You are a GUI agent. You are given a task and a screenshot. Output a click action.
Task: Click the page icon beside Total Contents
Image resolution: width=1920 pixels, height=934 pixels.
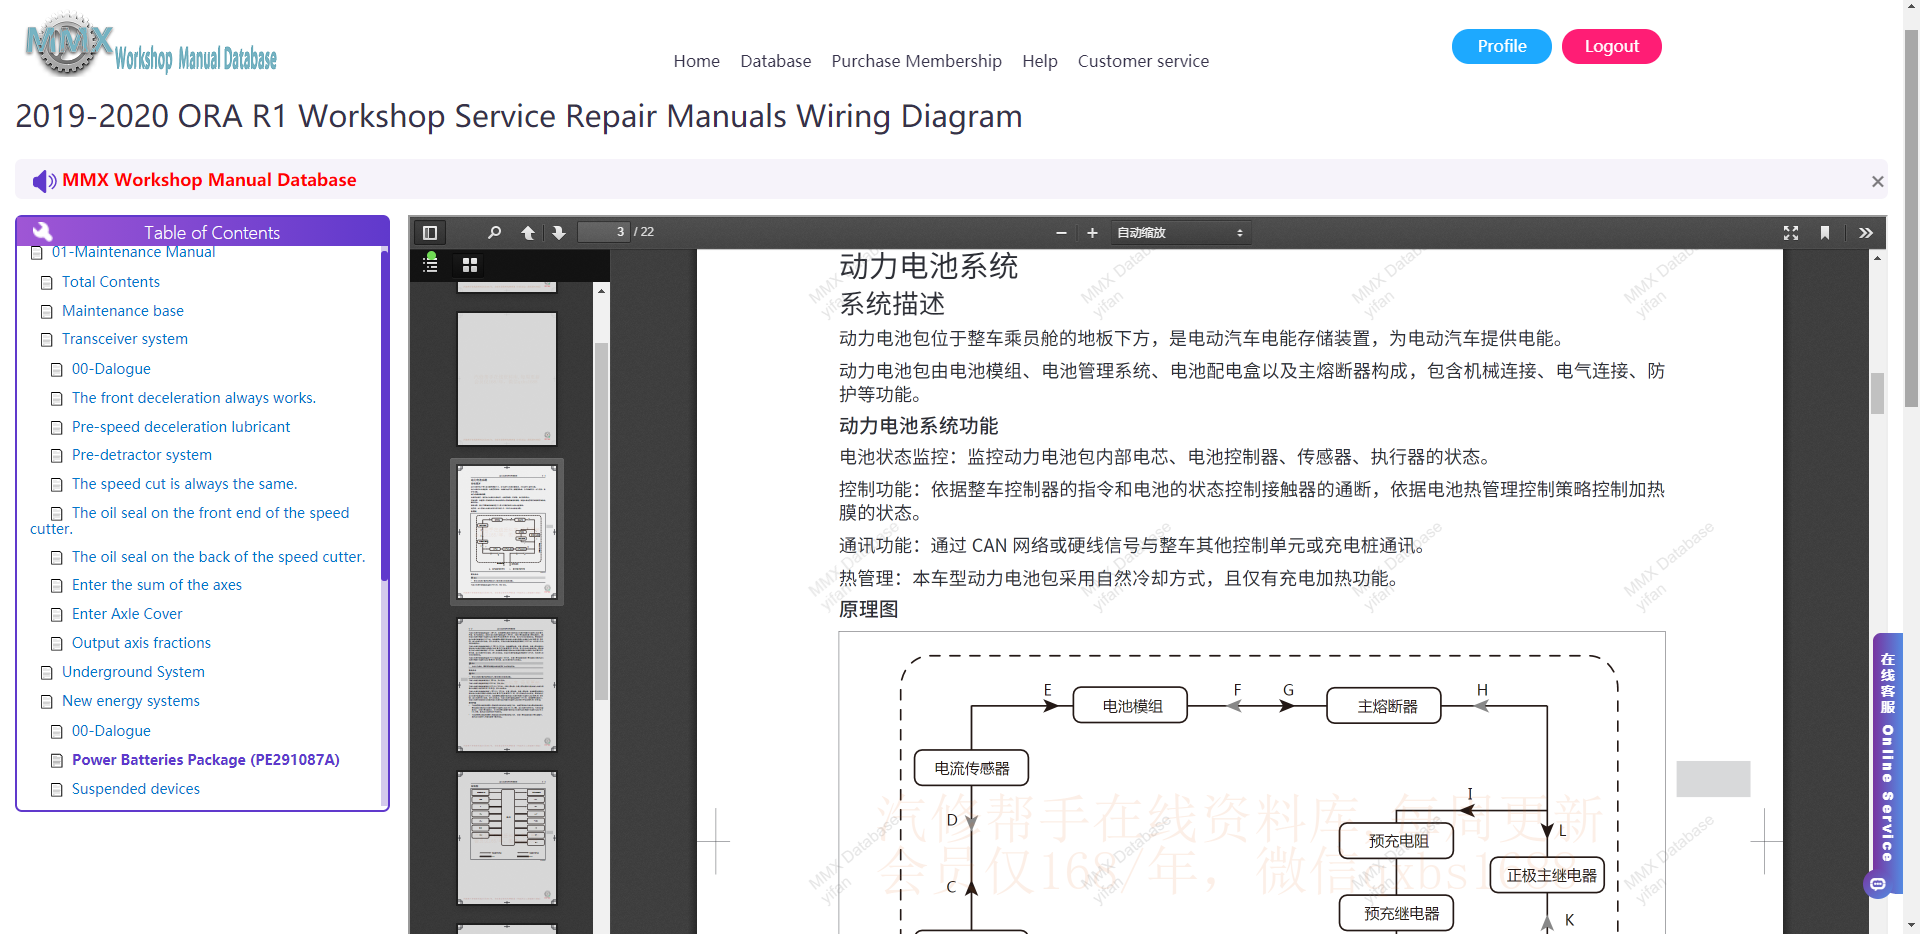[x=47, y=283]
